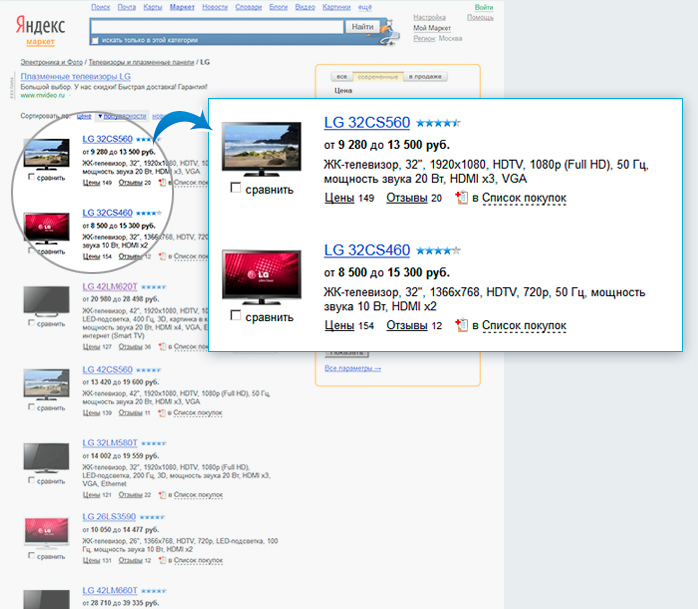This screenshot has height=609, width=698.
Task: View Цены 121 for LG 32LM580T
Action: 97,495
